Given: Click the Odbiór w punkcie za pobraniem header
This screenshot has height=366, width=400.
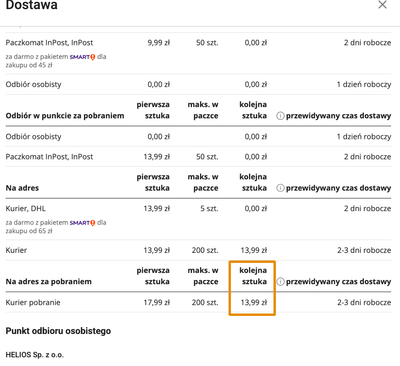Looking at the screenshot, I should point(65,116).
